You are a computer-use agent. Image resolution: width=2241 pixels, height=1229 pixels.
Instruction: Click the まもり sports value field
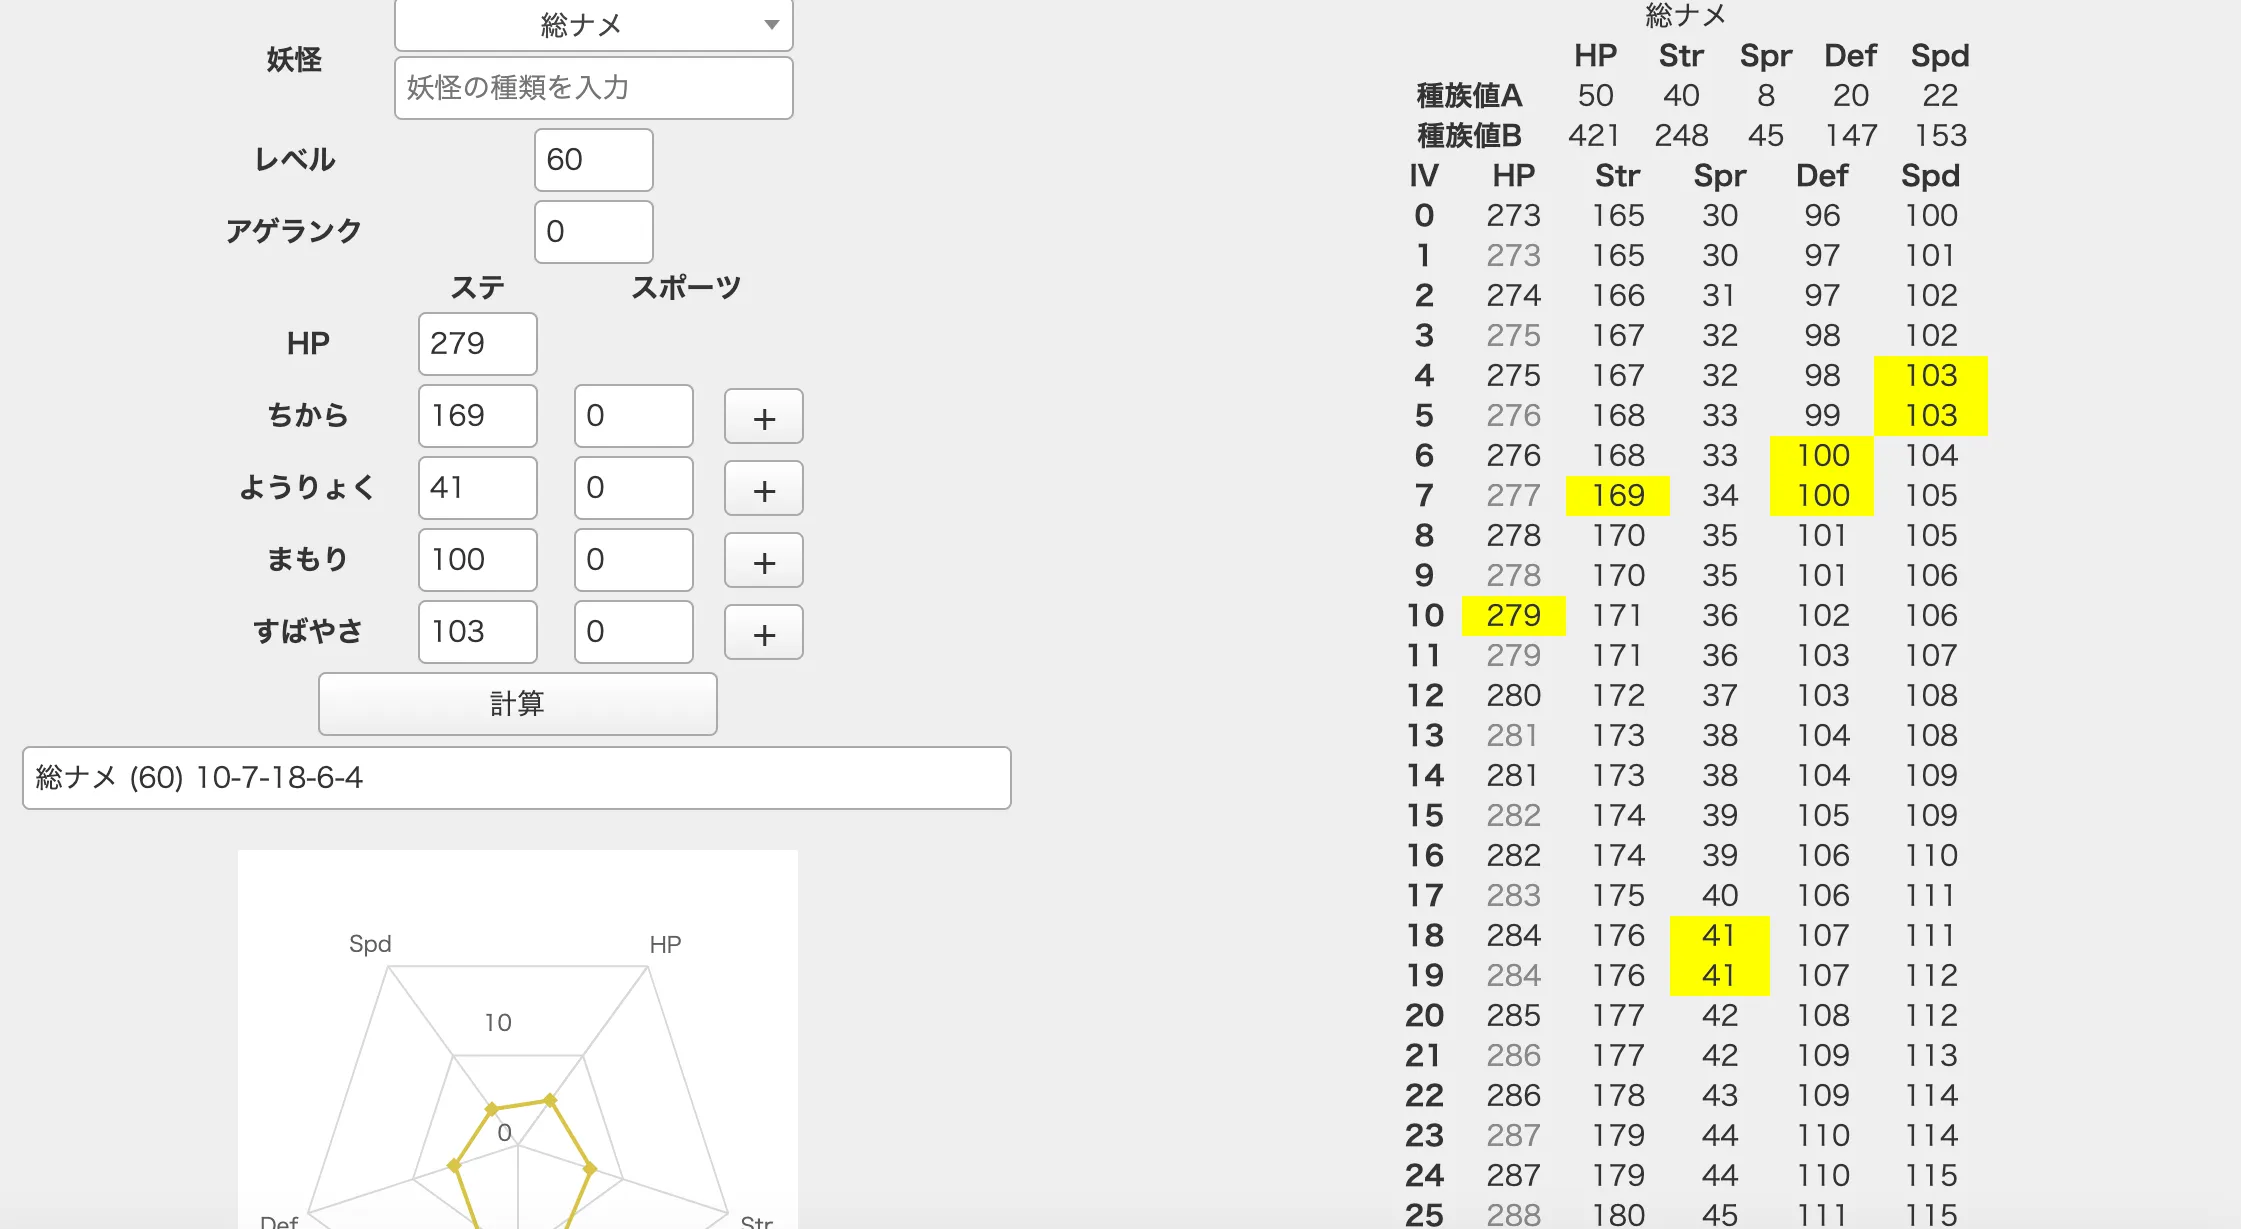click(x=633, y=560)
